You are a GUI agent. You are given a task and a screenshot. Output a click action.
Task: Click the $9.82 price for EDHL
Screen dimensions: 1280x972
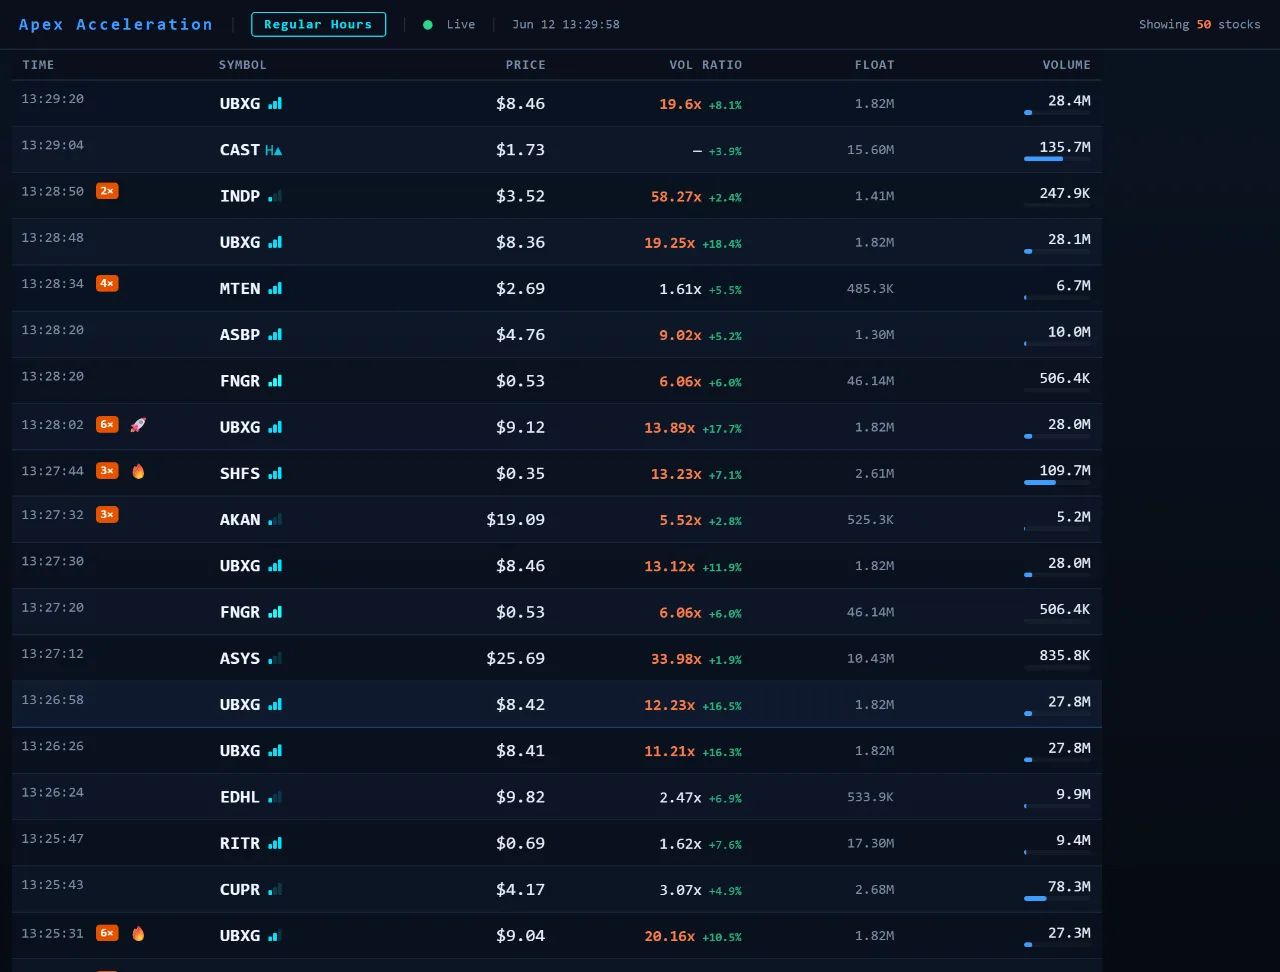pos(521,797)
